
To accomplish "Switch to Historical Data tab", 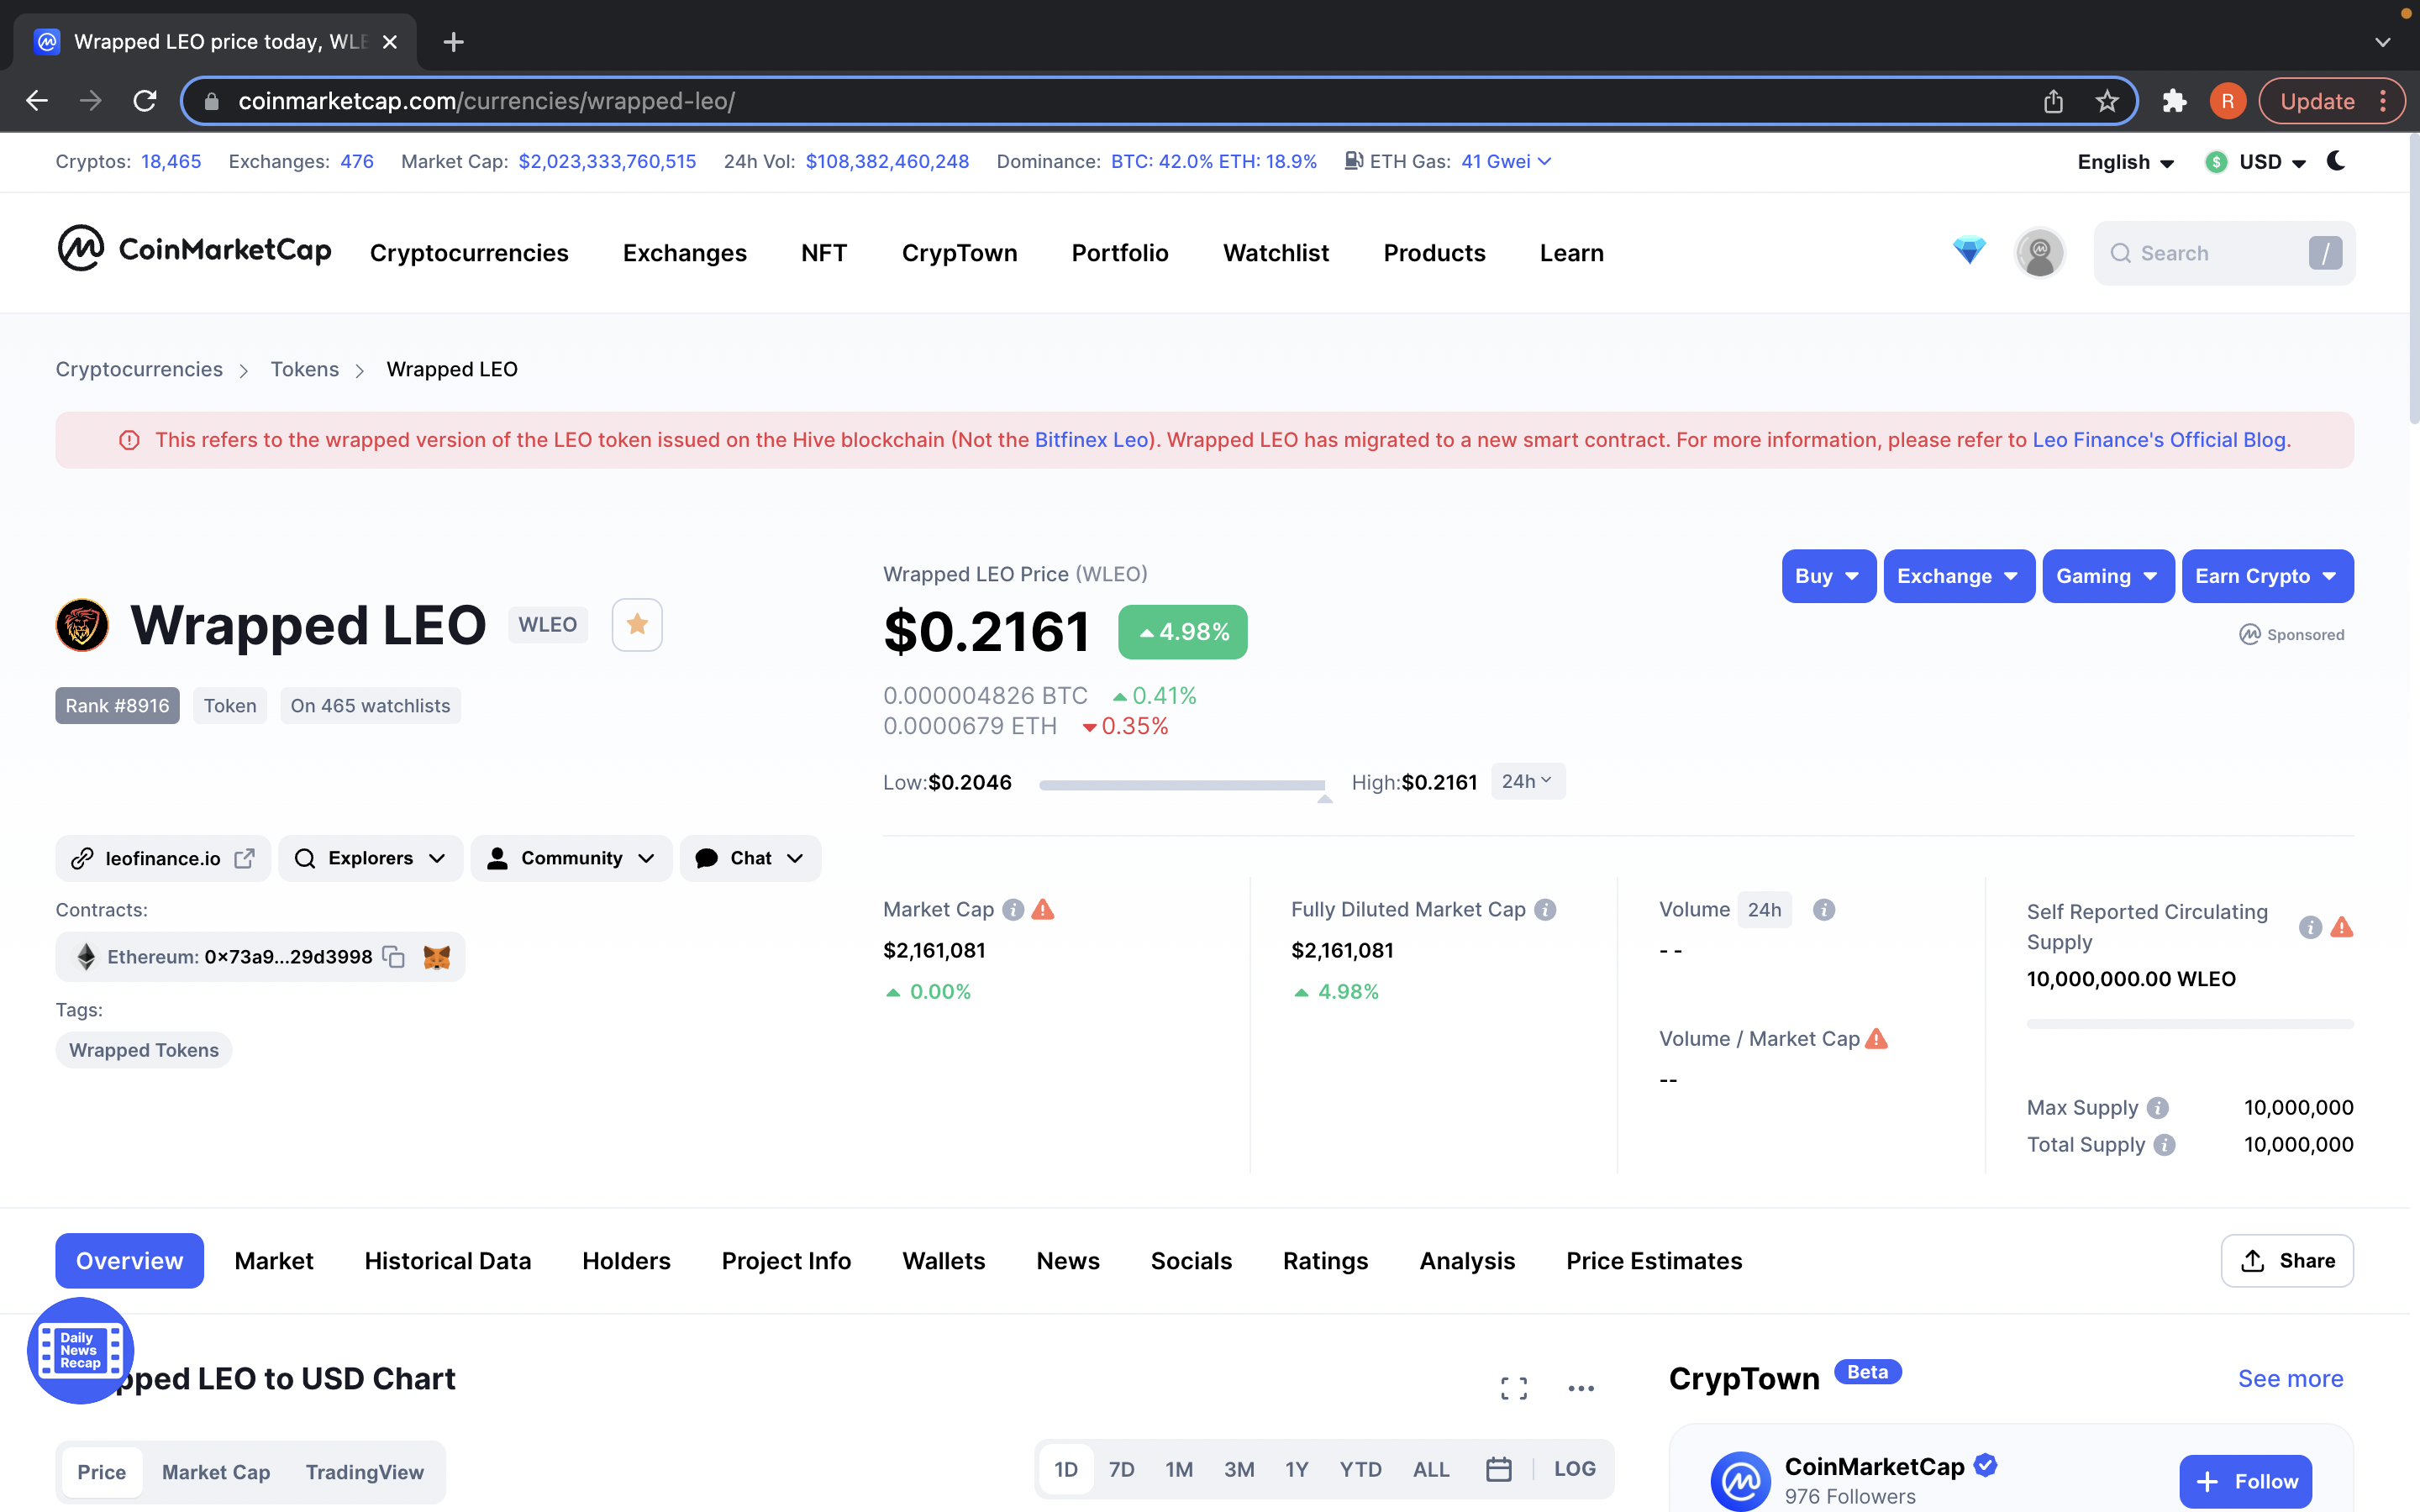I will pyautogui.click(x=448, y=1261).
